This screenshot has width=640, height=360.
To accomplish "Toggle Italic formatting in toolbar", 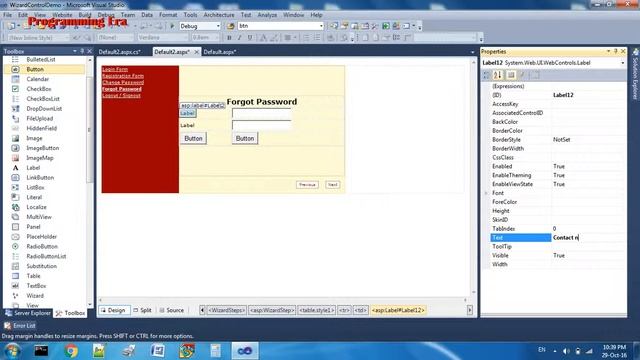I will [239, 38].
